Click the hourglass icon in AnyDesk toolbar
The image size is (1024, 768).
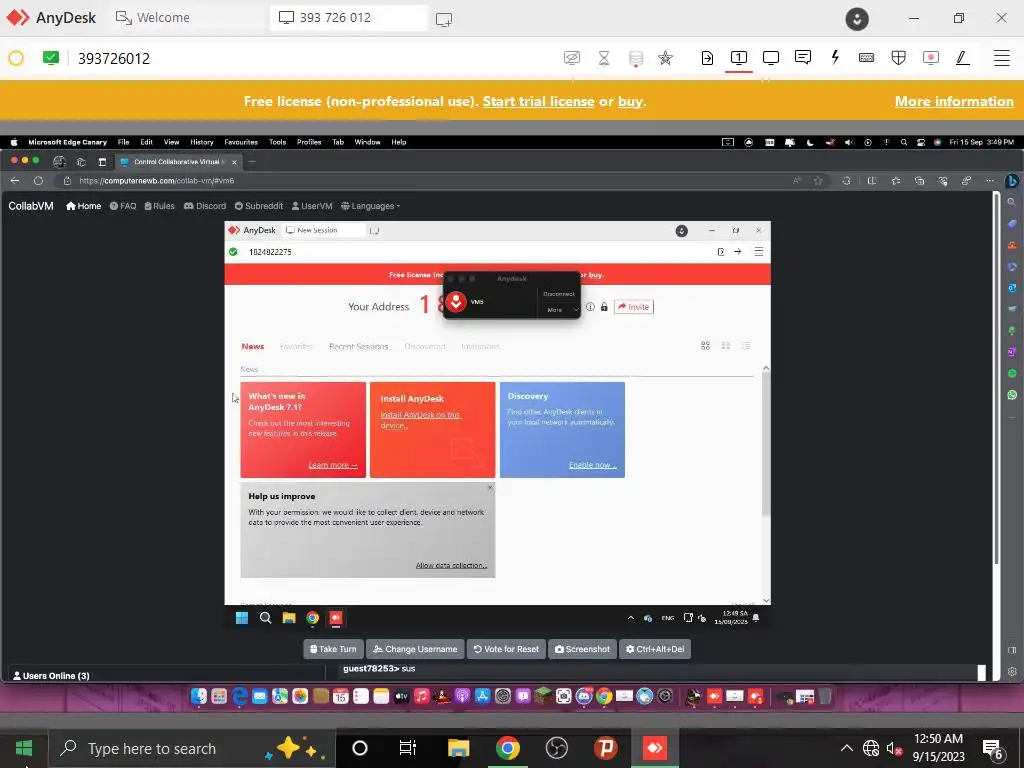click(x=604, y=58)
